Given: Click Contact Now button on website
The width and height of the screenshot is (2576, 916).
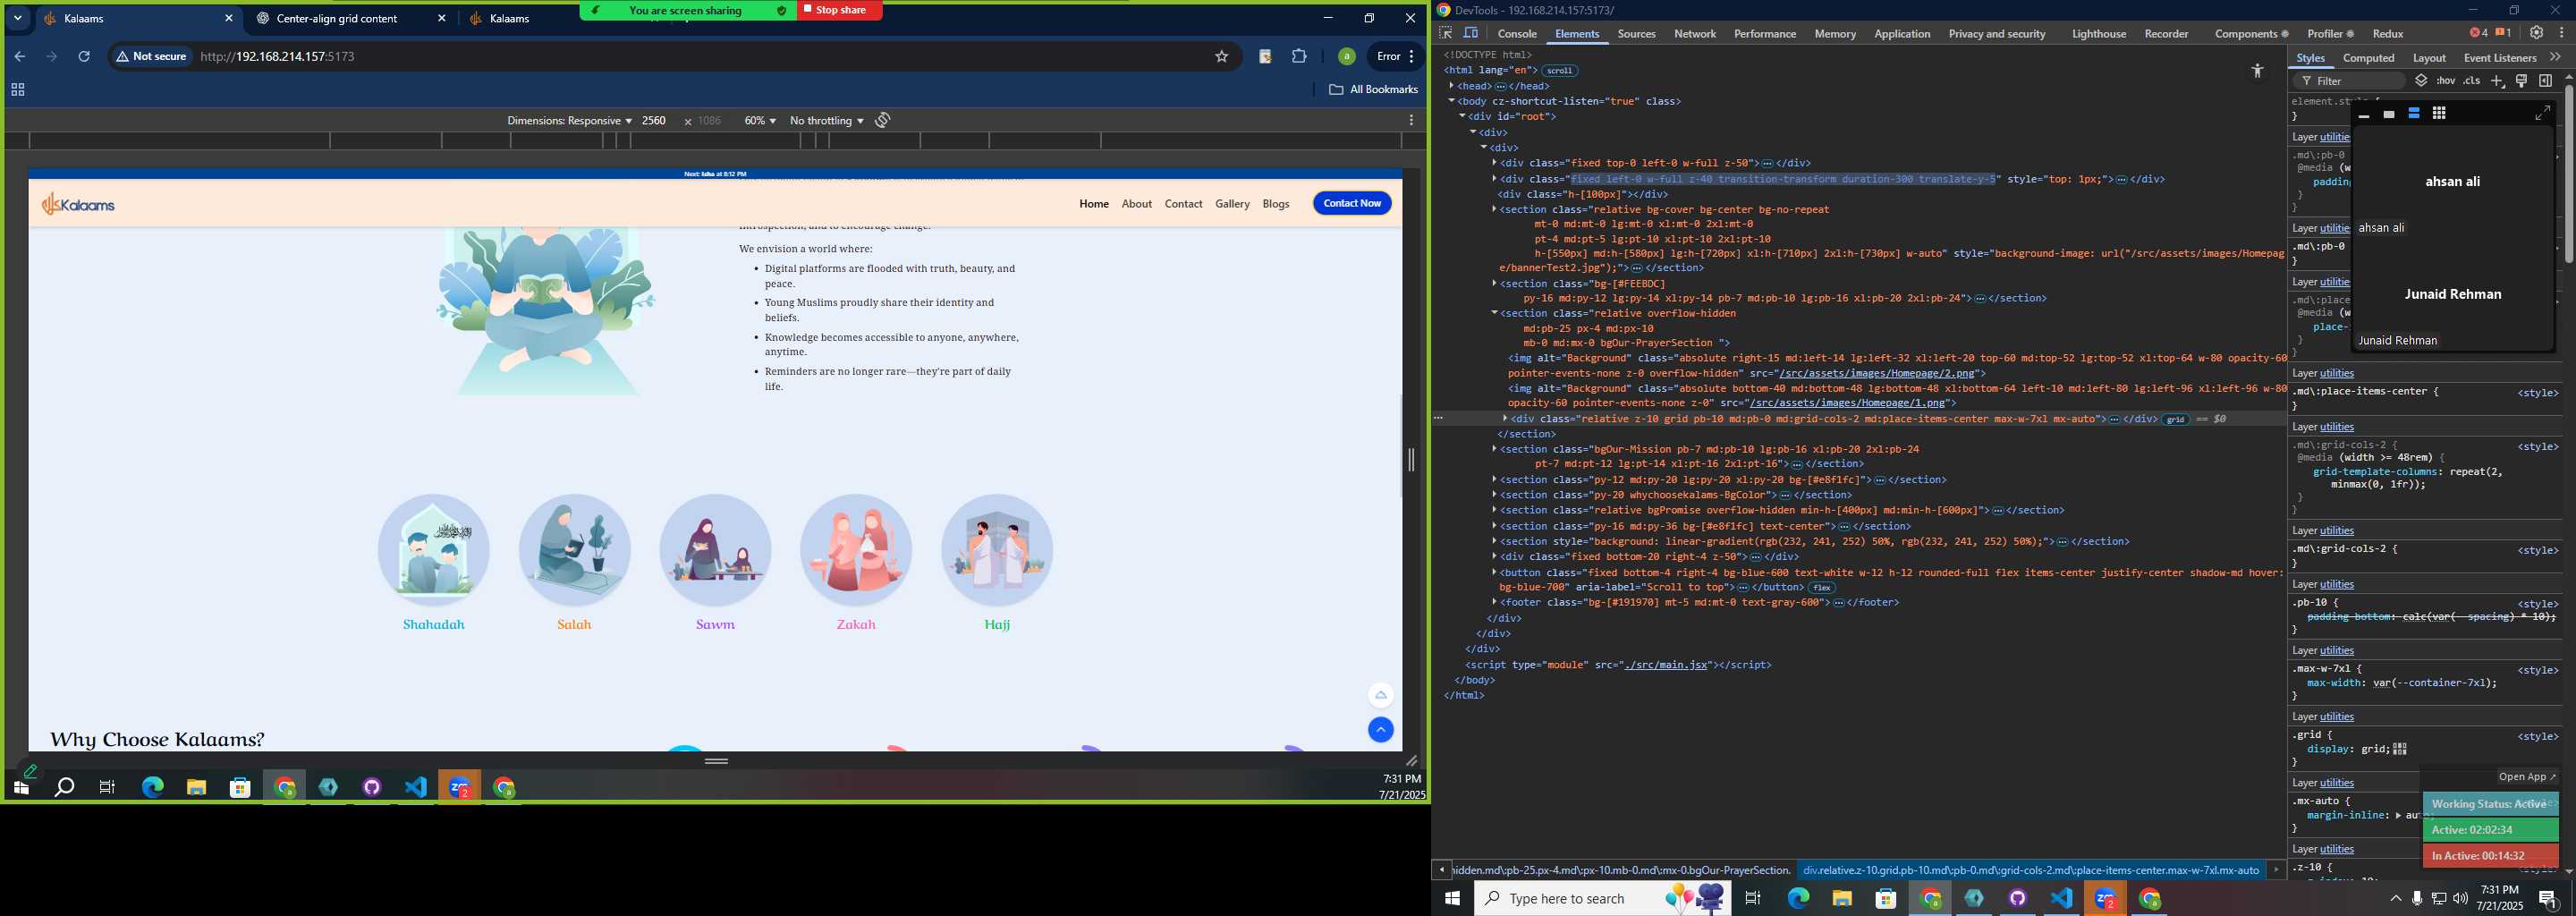Looking at the screenshot, I should click(1352, 203).
